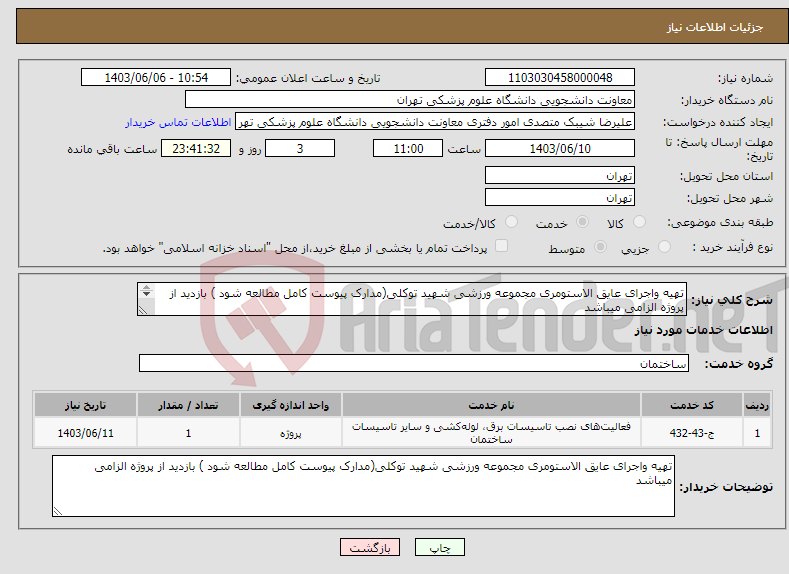Click the ردیف column header
This screenshot has height=574, width=789.
pyautogui.click(x=757, y=405)
